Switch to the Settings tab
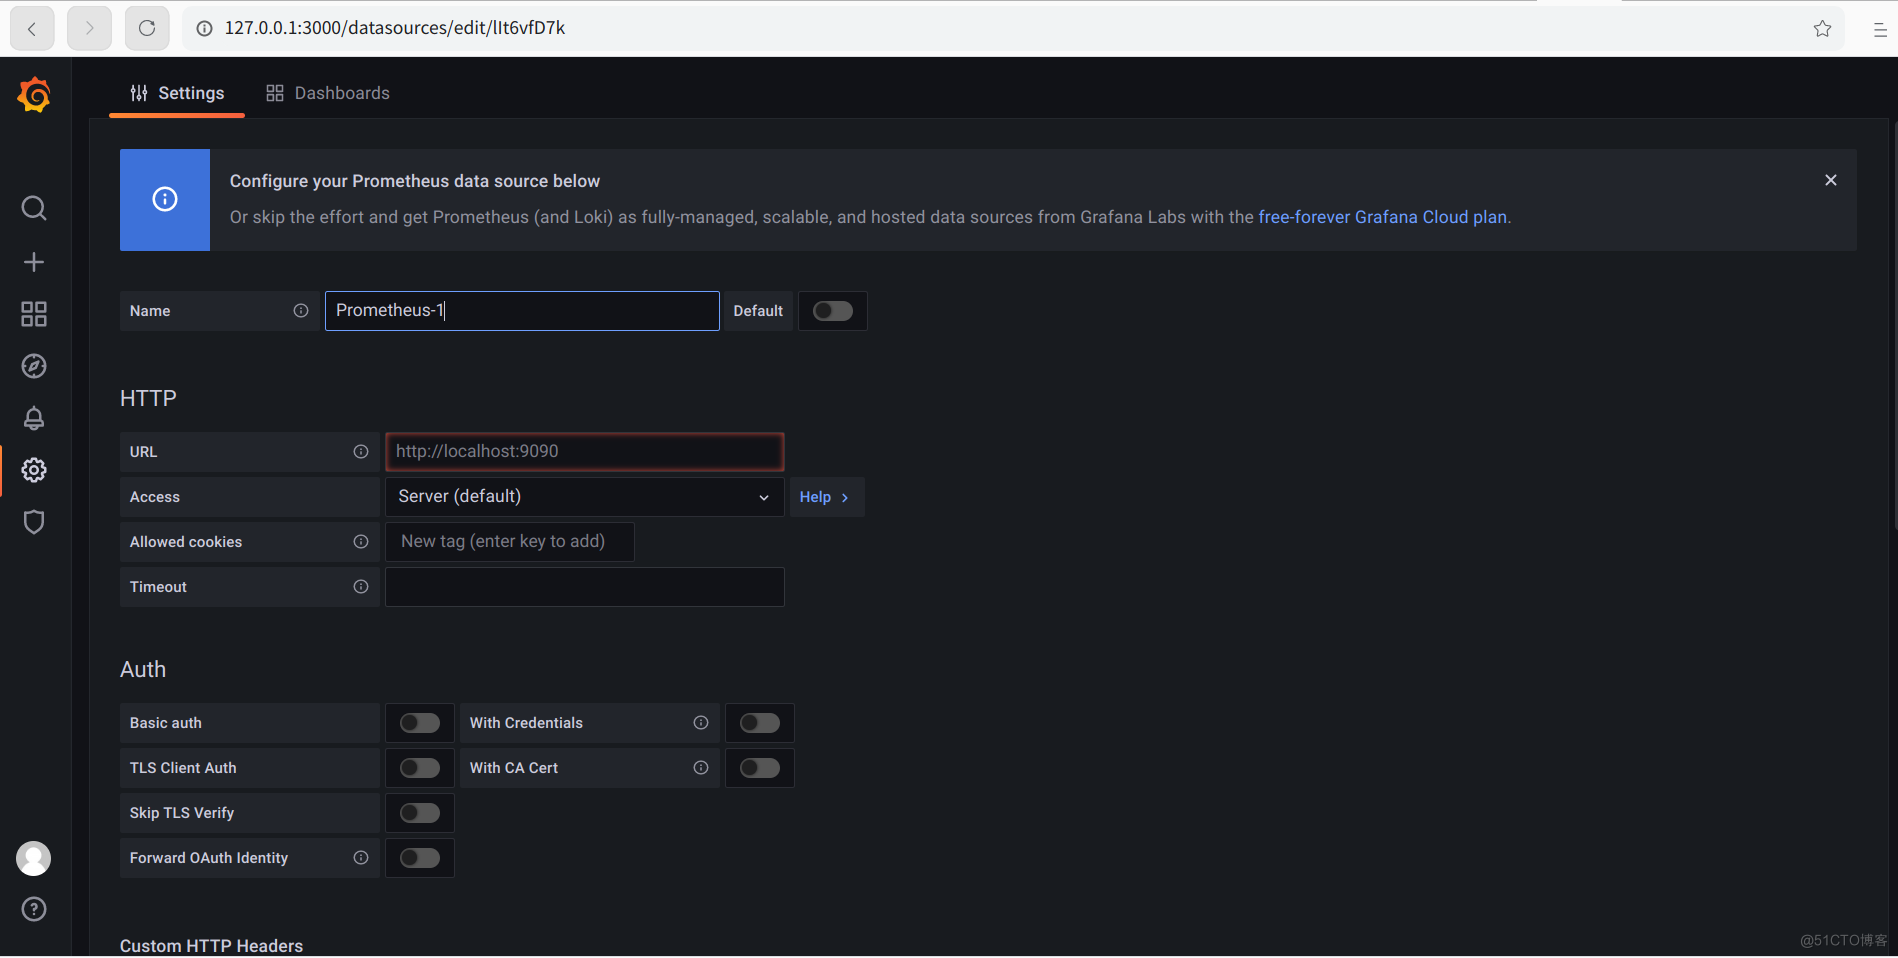The height and width of the screenshot is (958, 1898). coord(177,93)
